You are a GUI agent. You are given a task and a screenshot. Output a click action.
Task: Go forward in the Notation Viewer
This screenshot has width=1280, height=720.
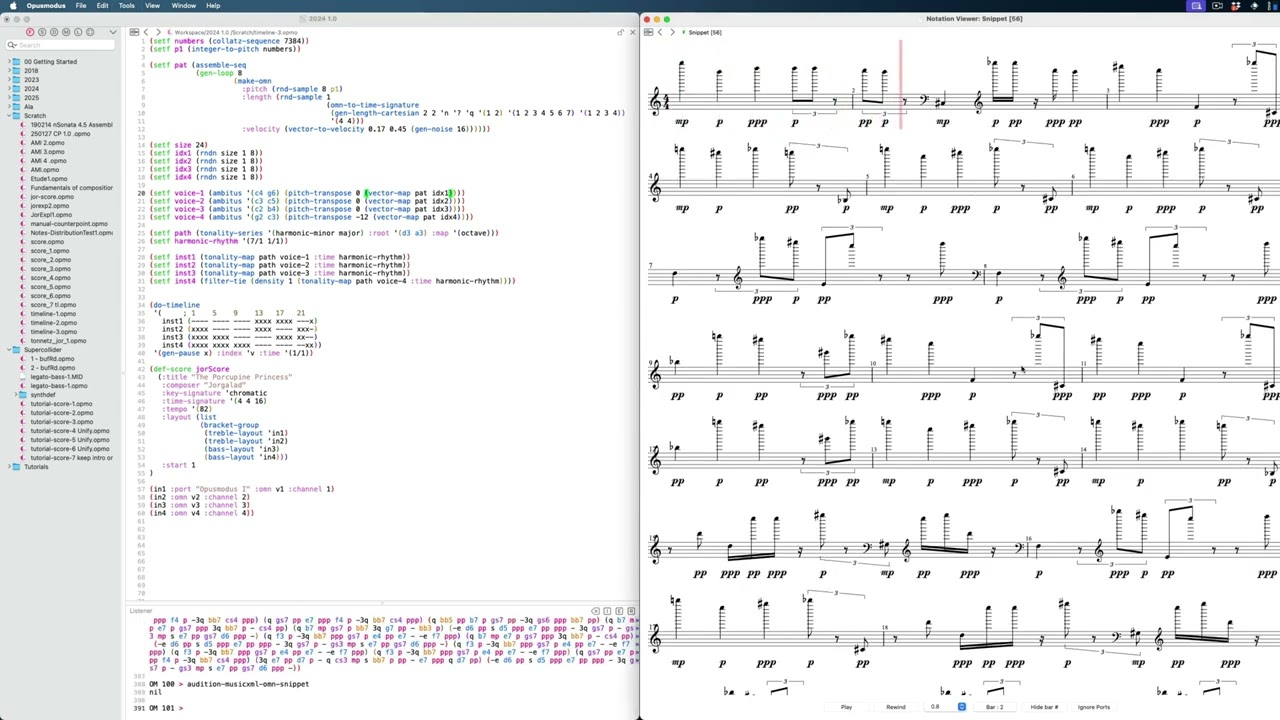[x=672, y=32]
